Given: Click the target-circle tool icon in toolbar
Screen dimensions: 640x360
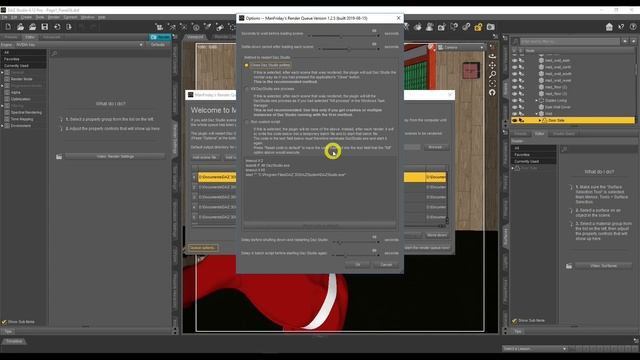Looking at the screenshot, I should pos(196,27).
